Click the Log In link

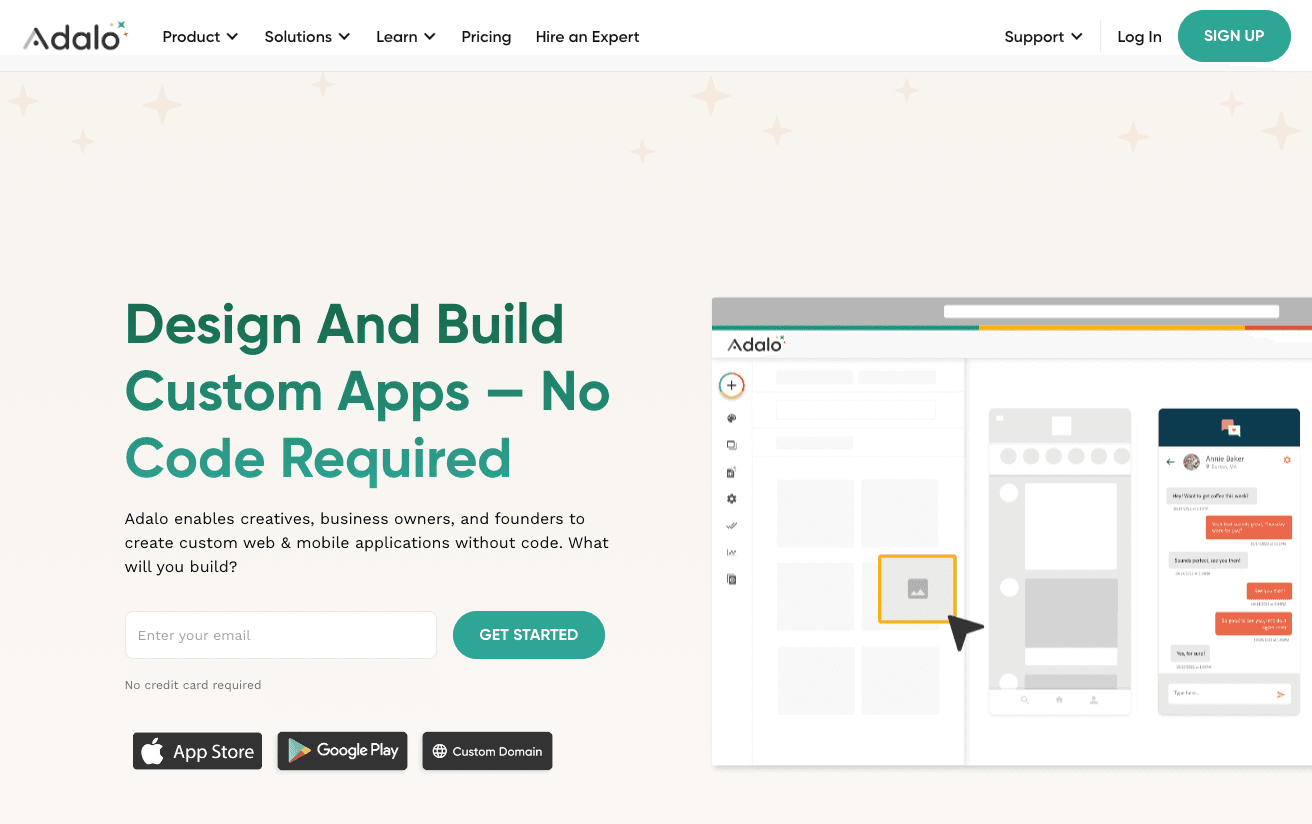(x=1139, y=37)
